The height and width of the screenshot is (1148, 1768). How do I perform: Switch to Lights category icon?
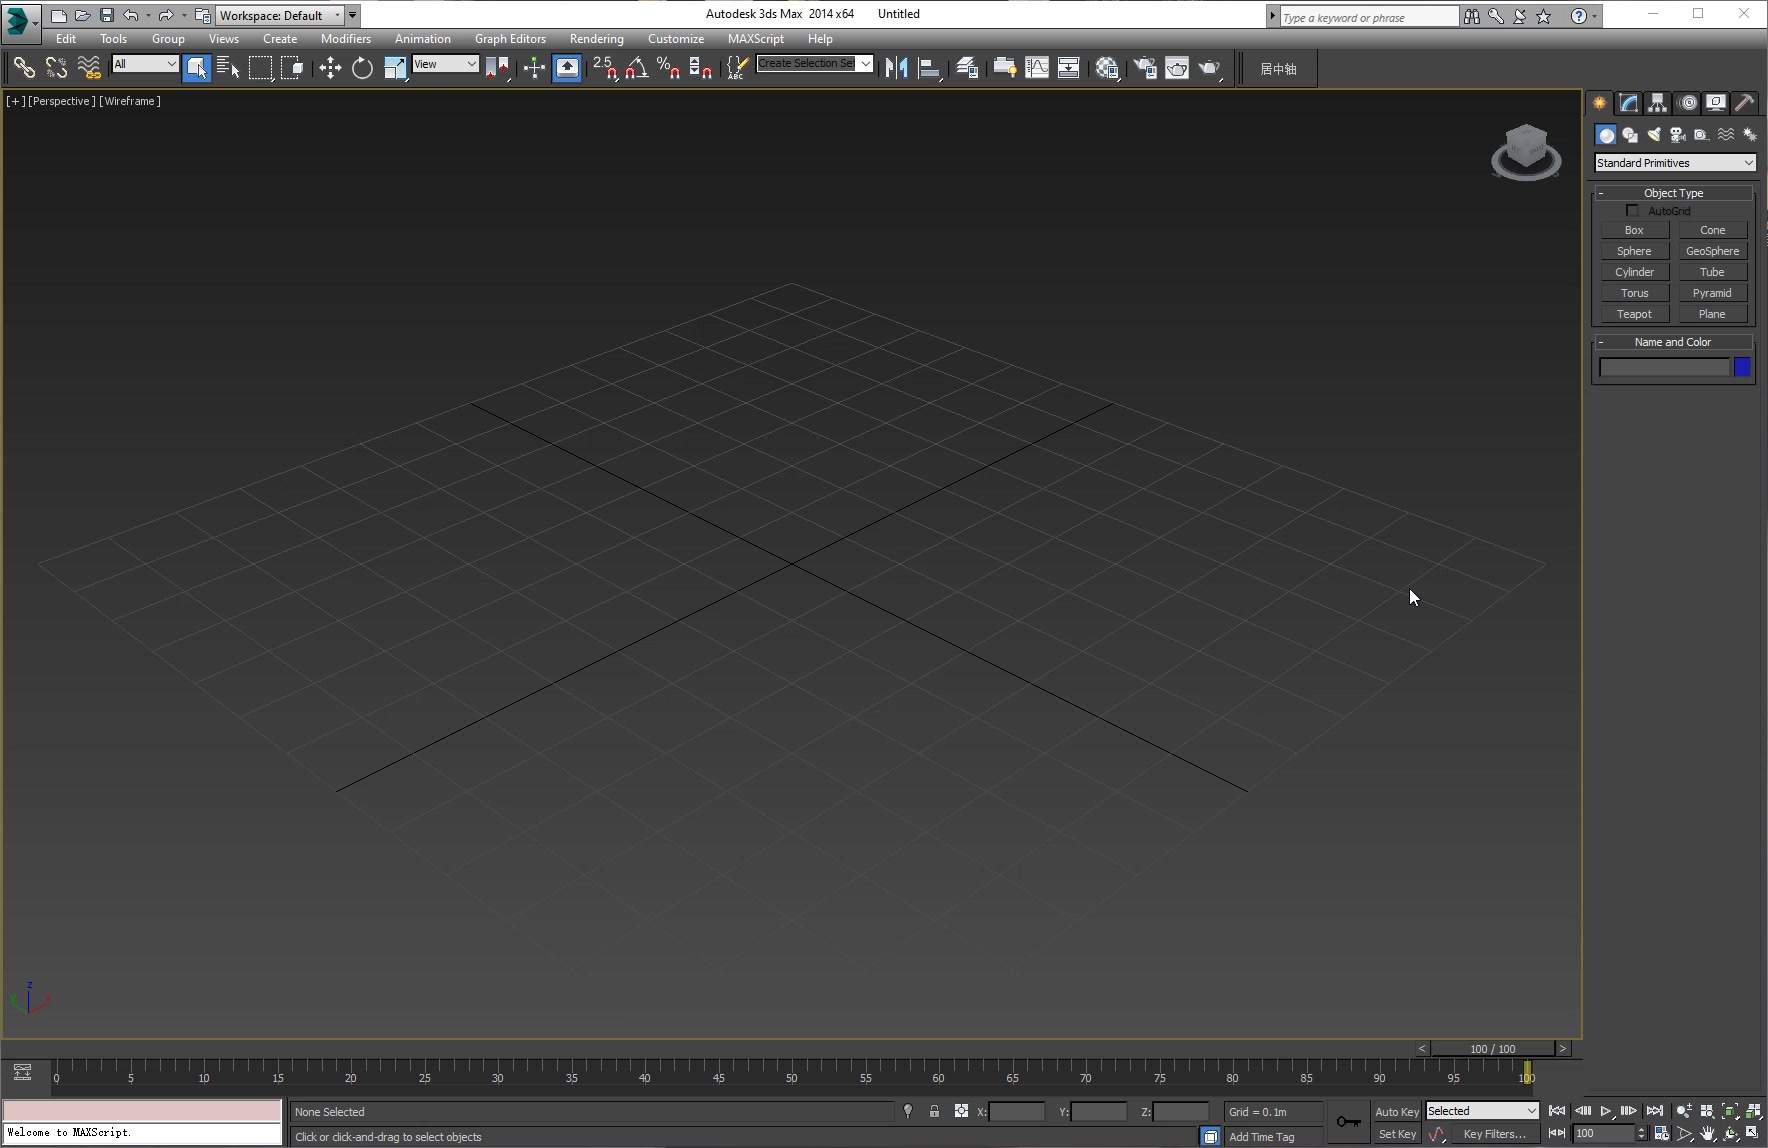tap(1654, 135)
